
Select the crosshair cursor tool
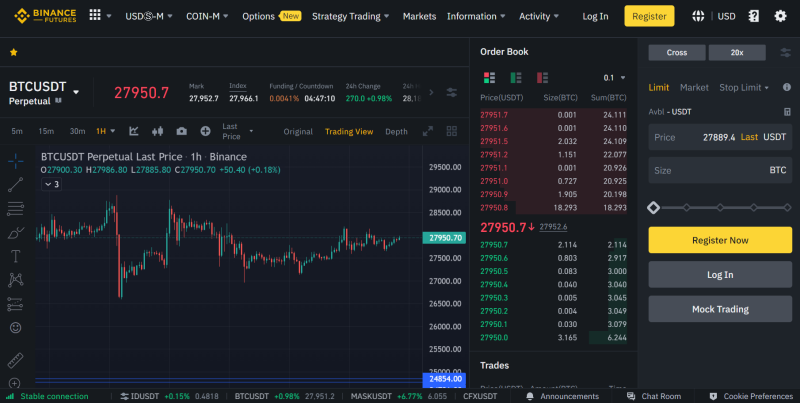pyautogui.click(x=16, y=161)
